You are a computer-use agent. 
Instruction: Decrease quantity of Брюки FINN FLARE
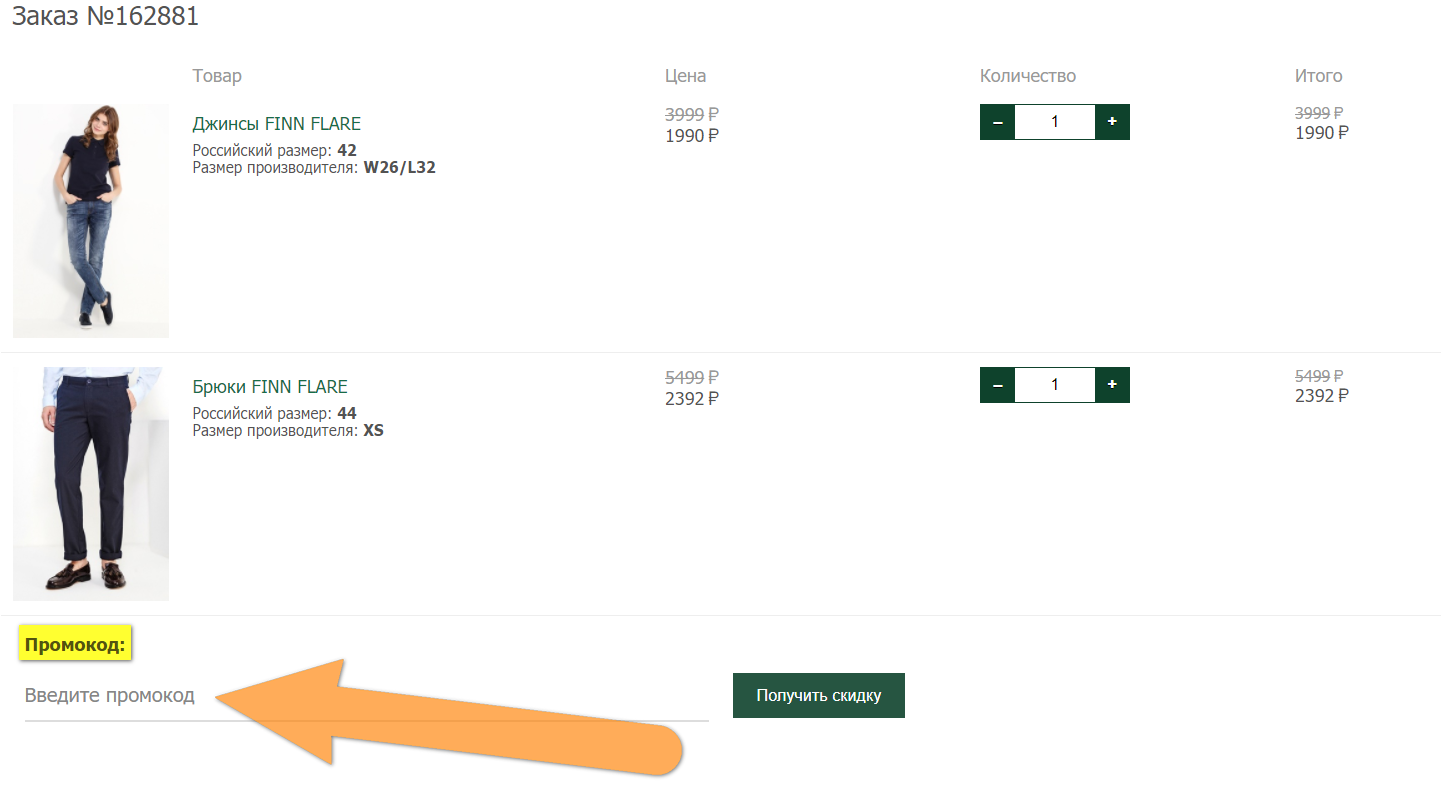(x=997, y=385)
